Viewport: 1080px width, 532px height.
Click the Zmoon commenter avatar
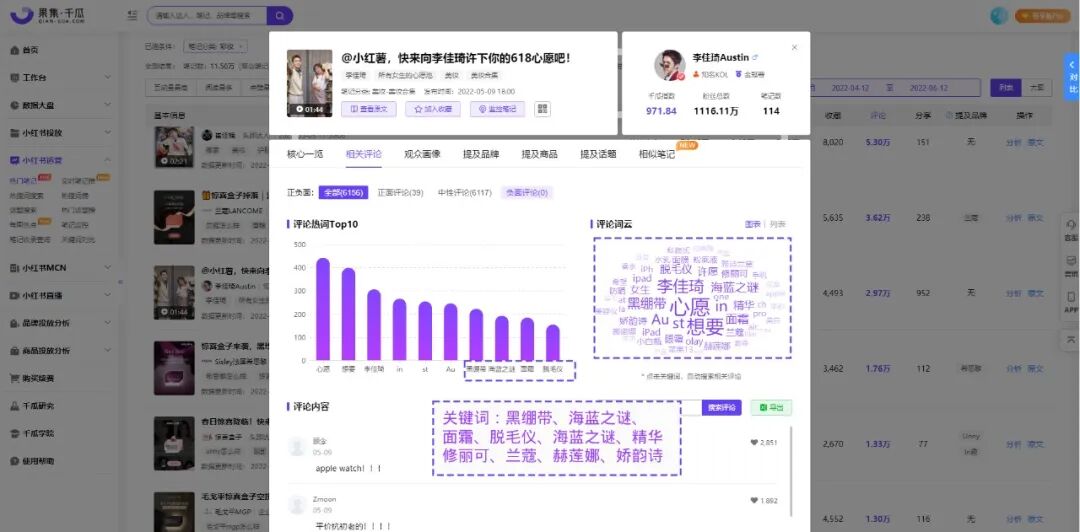298,504
